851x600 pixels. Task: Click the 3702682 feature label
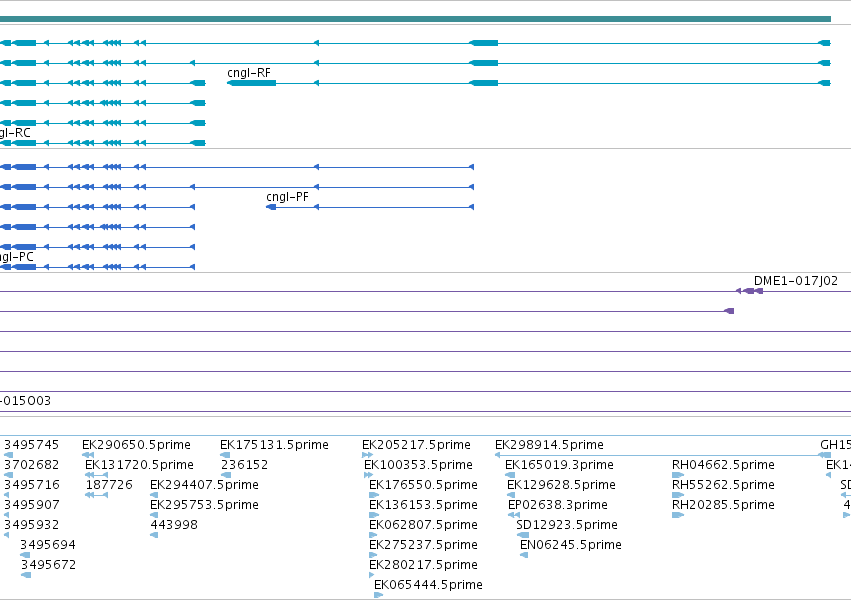tap(31, 465)
